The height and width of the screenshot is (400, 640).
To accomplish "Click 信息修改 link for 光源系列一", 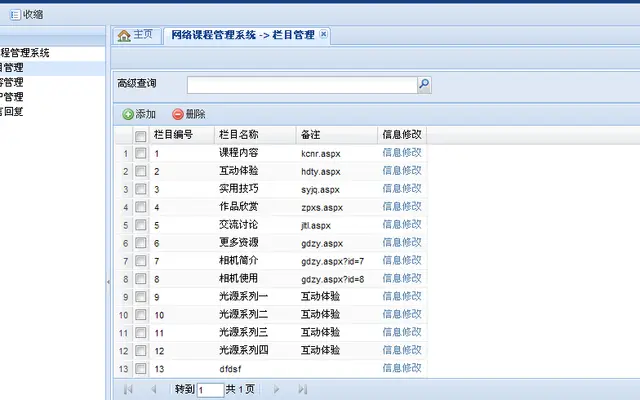I will tap(402, 297).
